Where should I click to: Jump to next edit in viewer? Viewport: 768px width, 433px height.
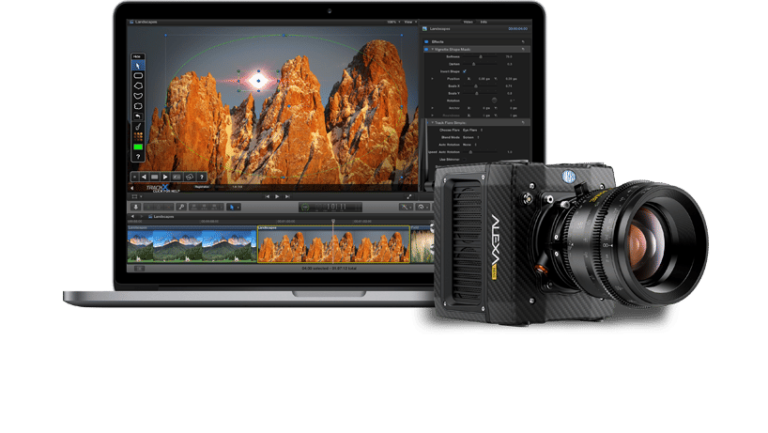click(288, 196)
